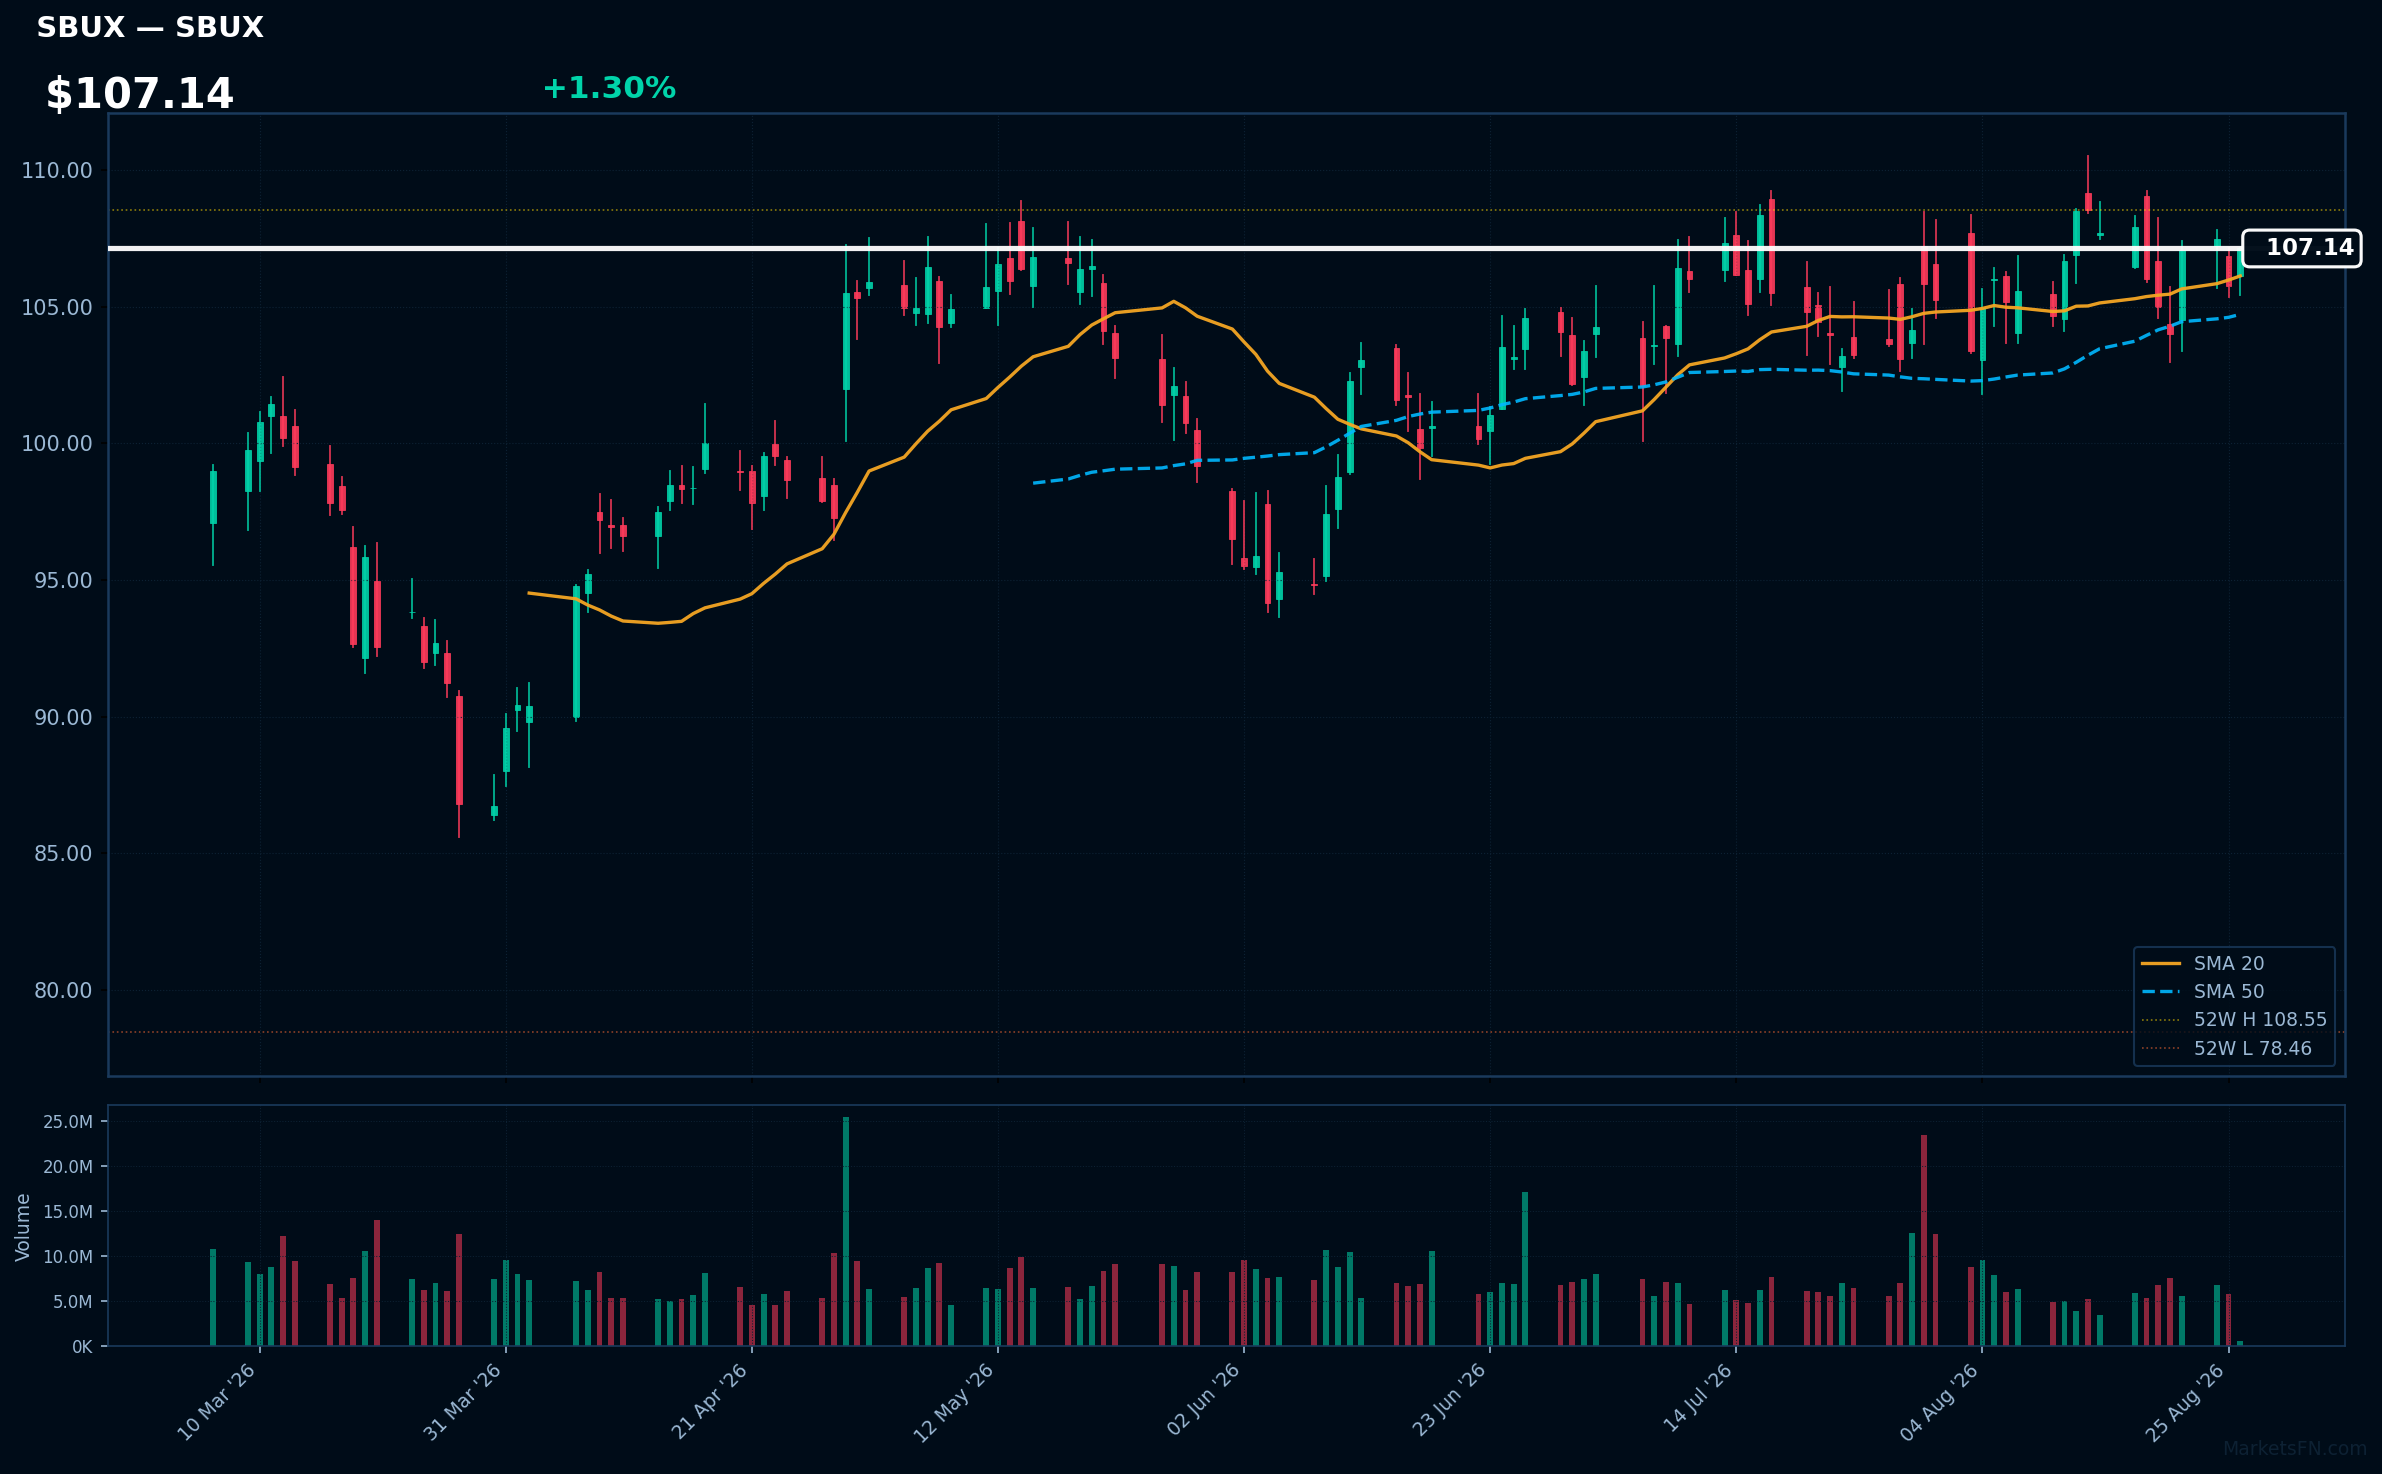Click the 105.00 price axis label

click(x=57, y=307)
